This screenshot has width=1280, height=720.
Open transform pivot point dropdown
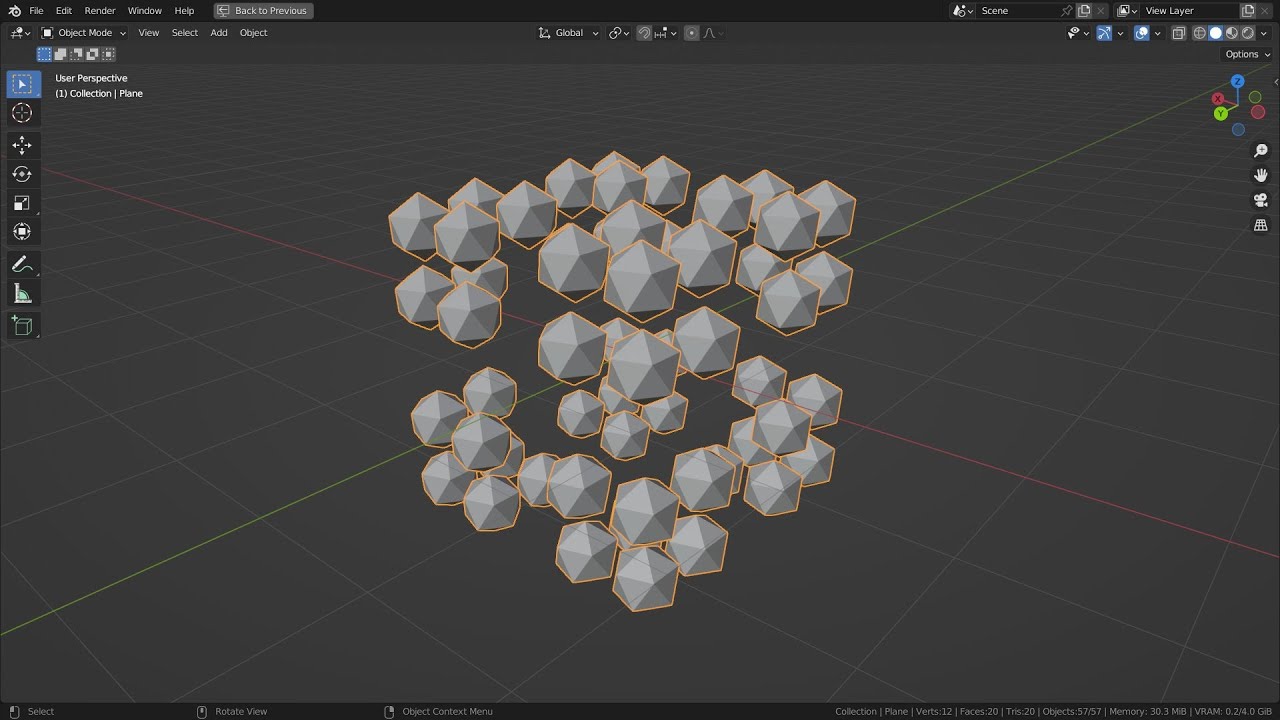tap(620, 33)
